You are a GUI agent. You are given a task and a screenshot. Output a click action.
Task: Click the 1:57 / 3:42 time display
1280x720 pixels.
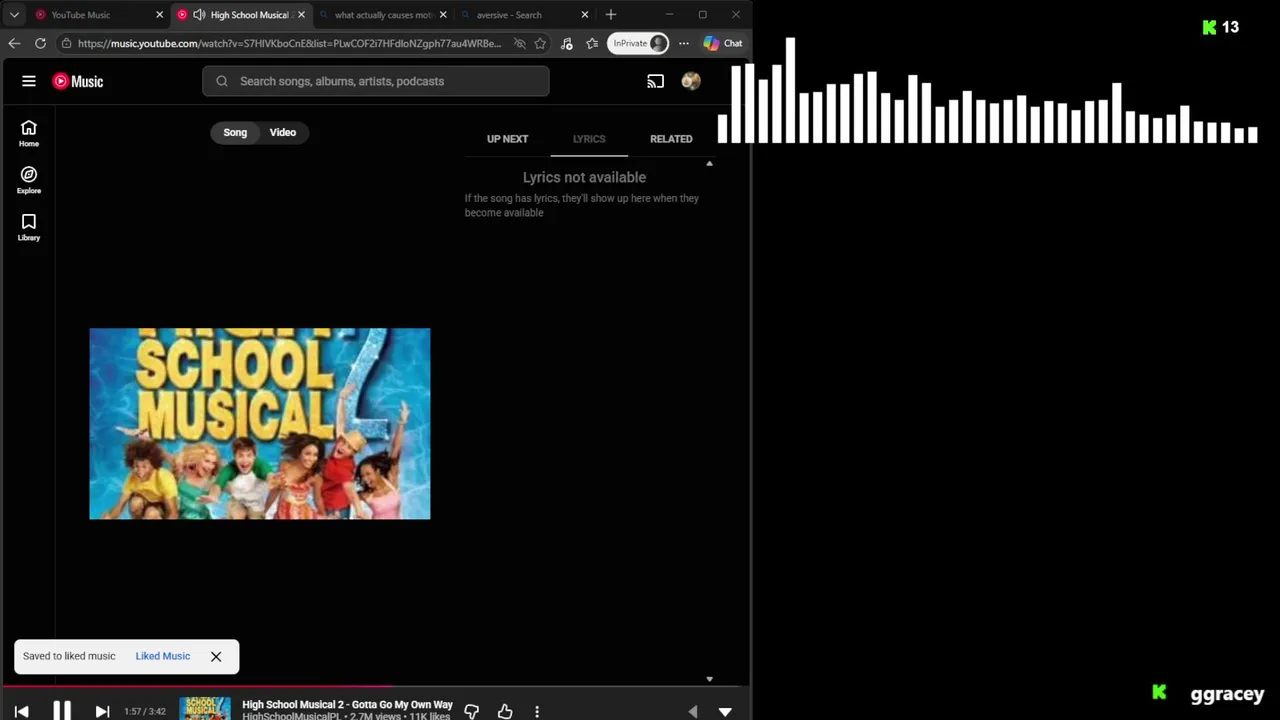coord(145,712)
